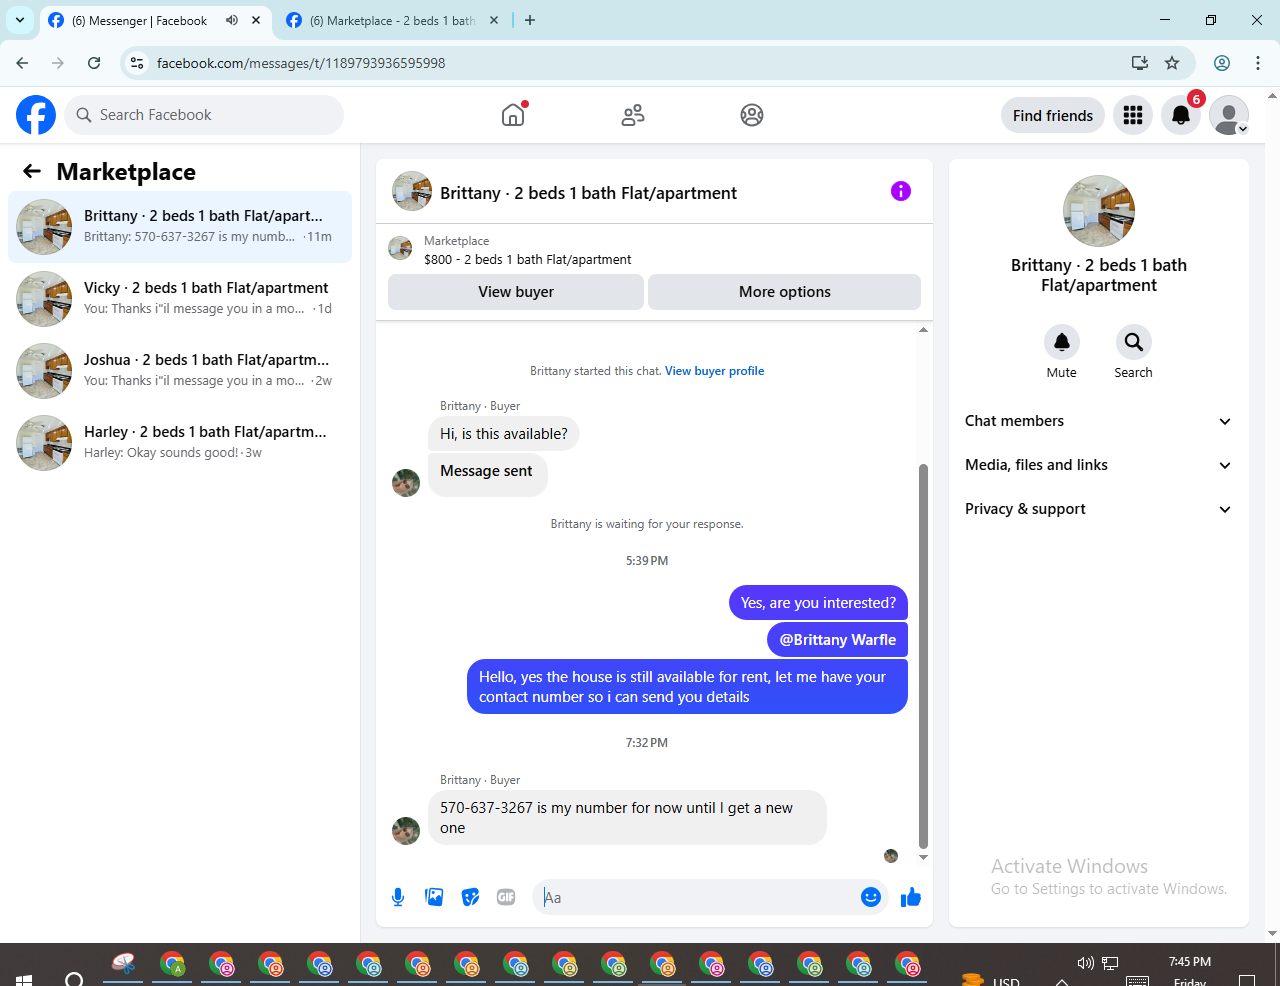Image resolution: width=1280 pixels, height=986 pixels.
Task: Click the More options button
Action: [x=785, y=292]
